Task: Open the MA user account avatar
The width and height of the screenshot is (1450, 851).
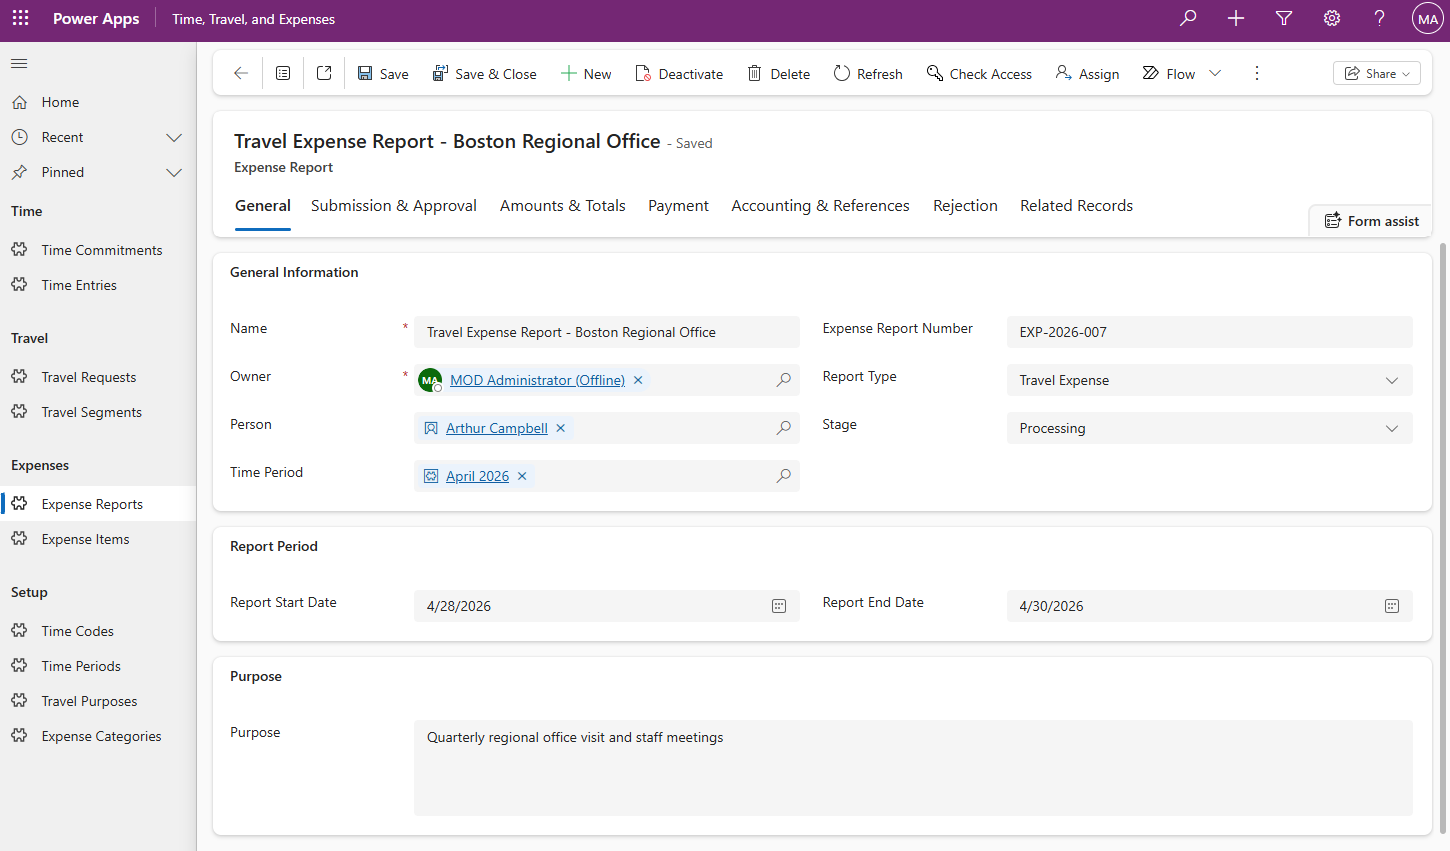Action: click(x=1427, y=19)
